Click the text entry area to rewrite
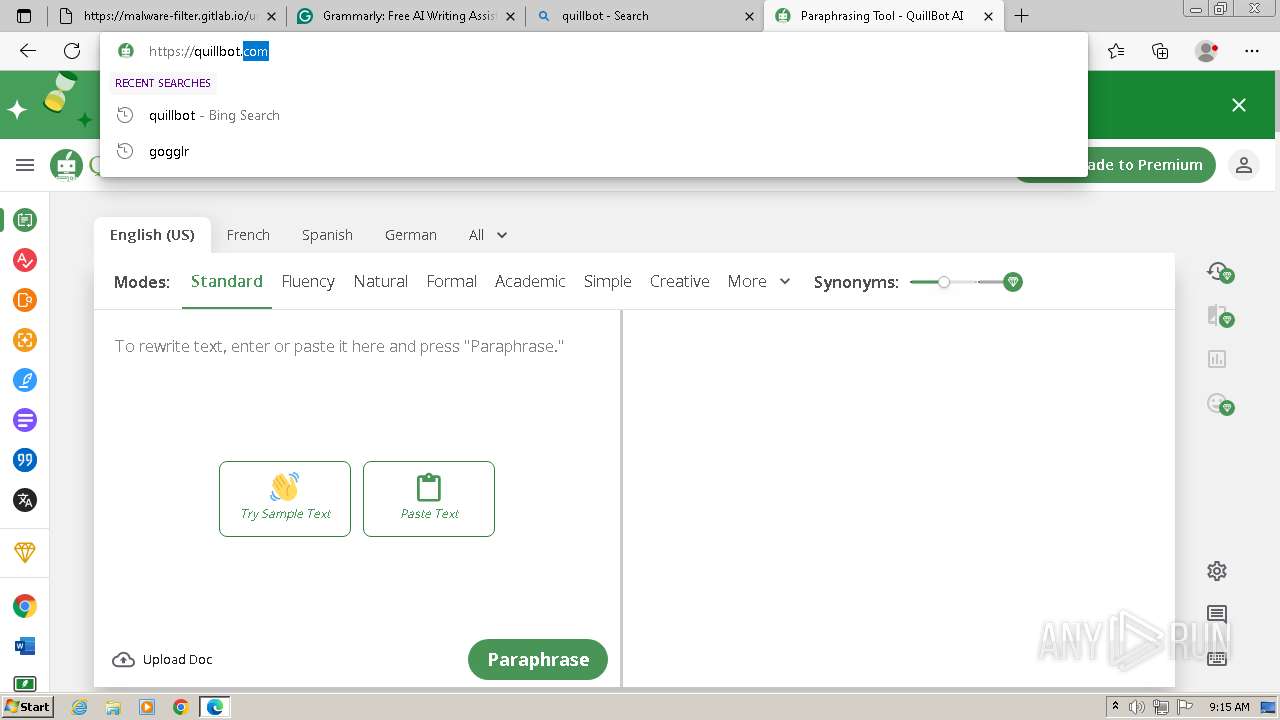The height and width of the screenshot is (720, 1280). (357, 346)
